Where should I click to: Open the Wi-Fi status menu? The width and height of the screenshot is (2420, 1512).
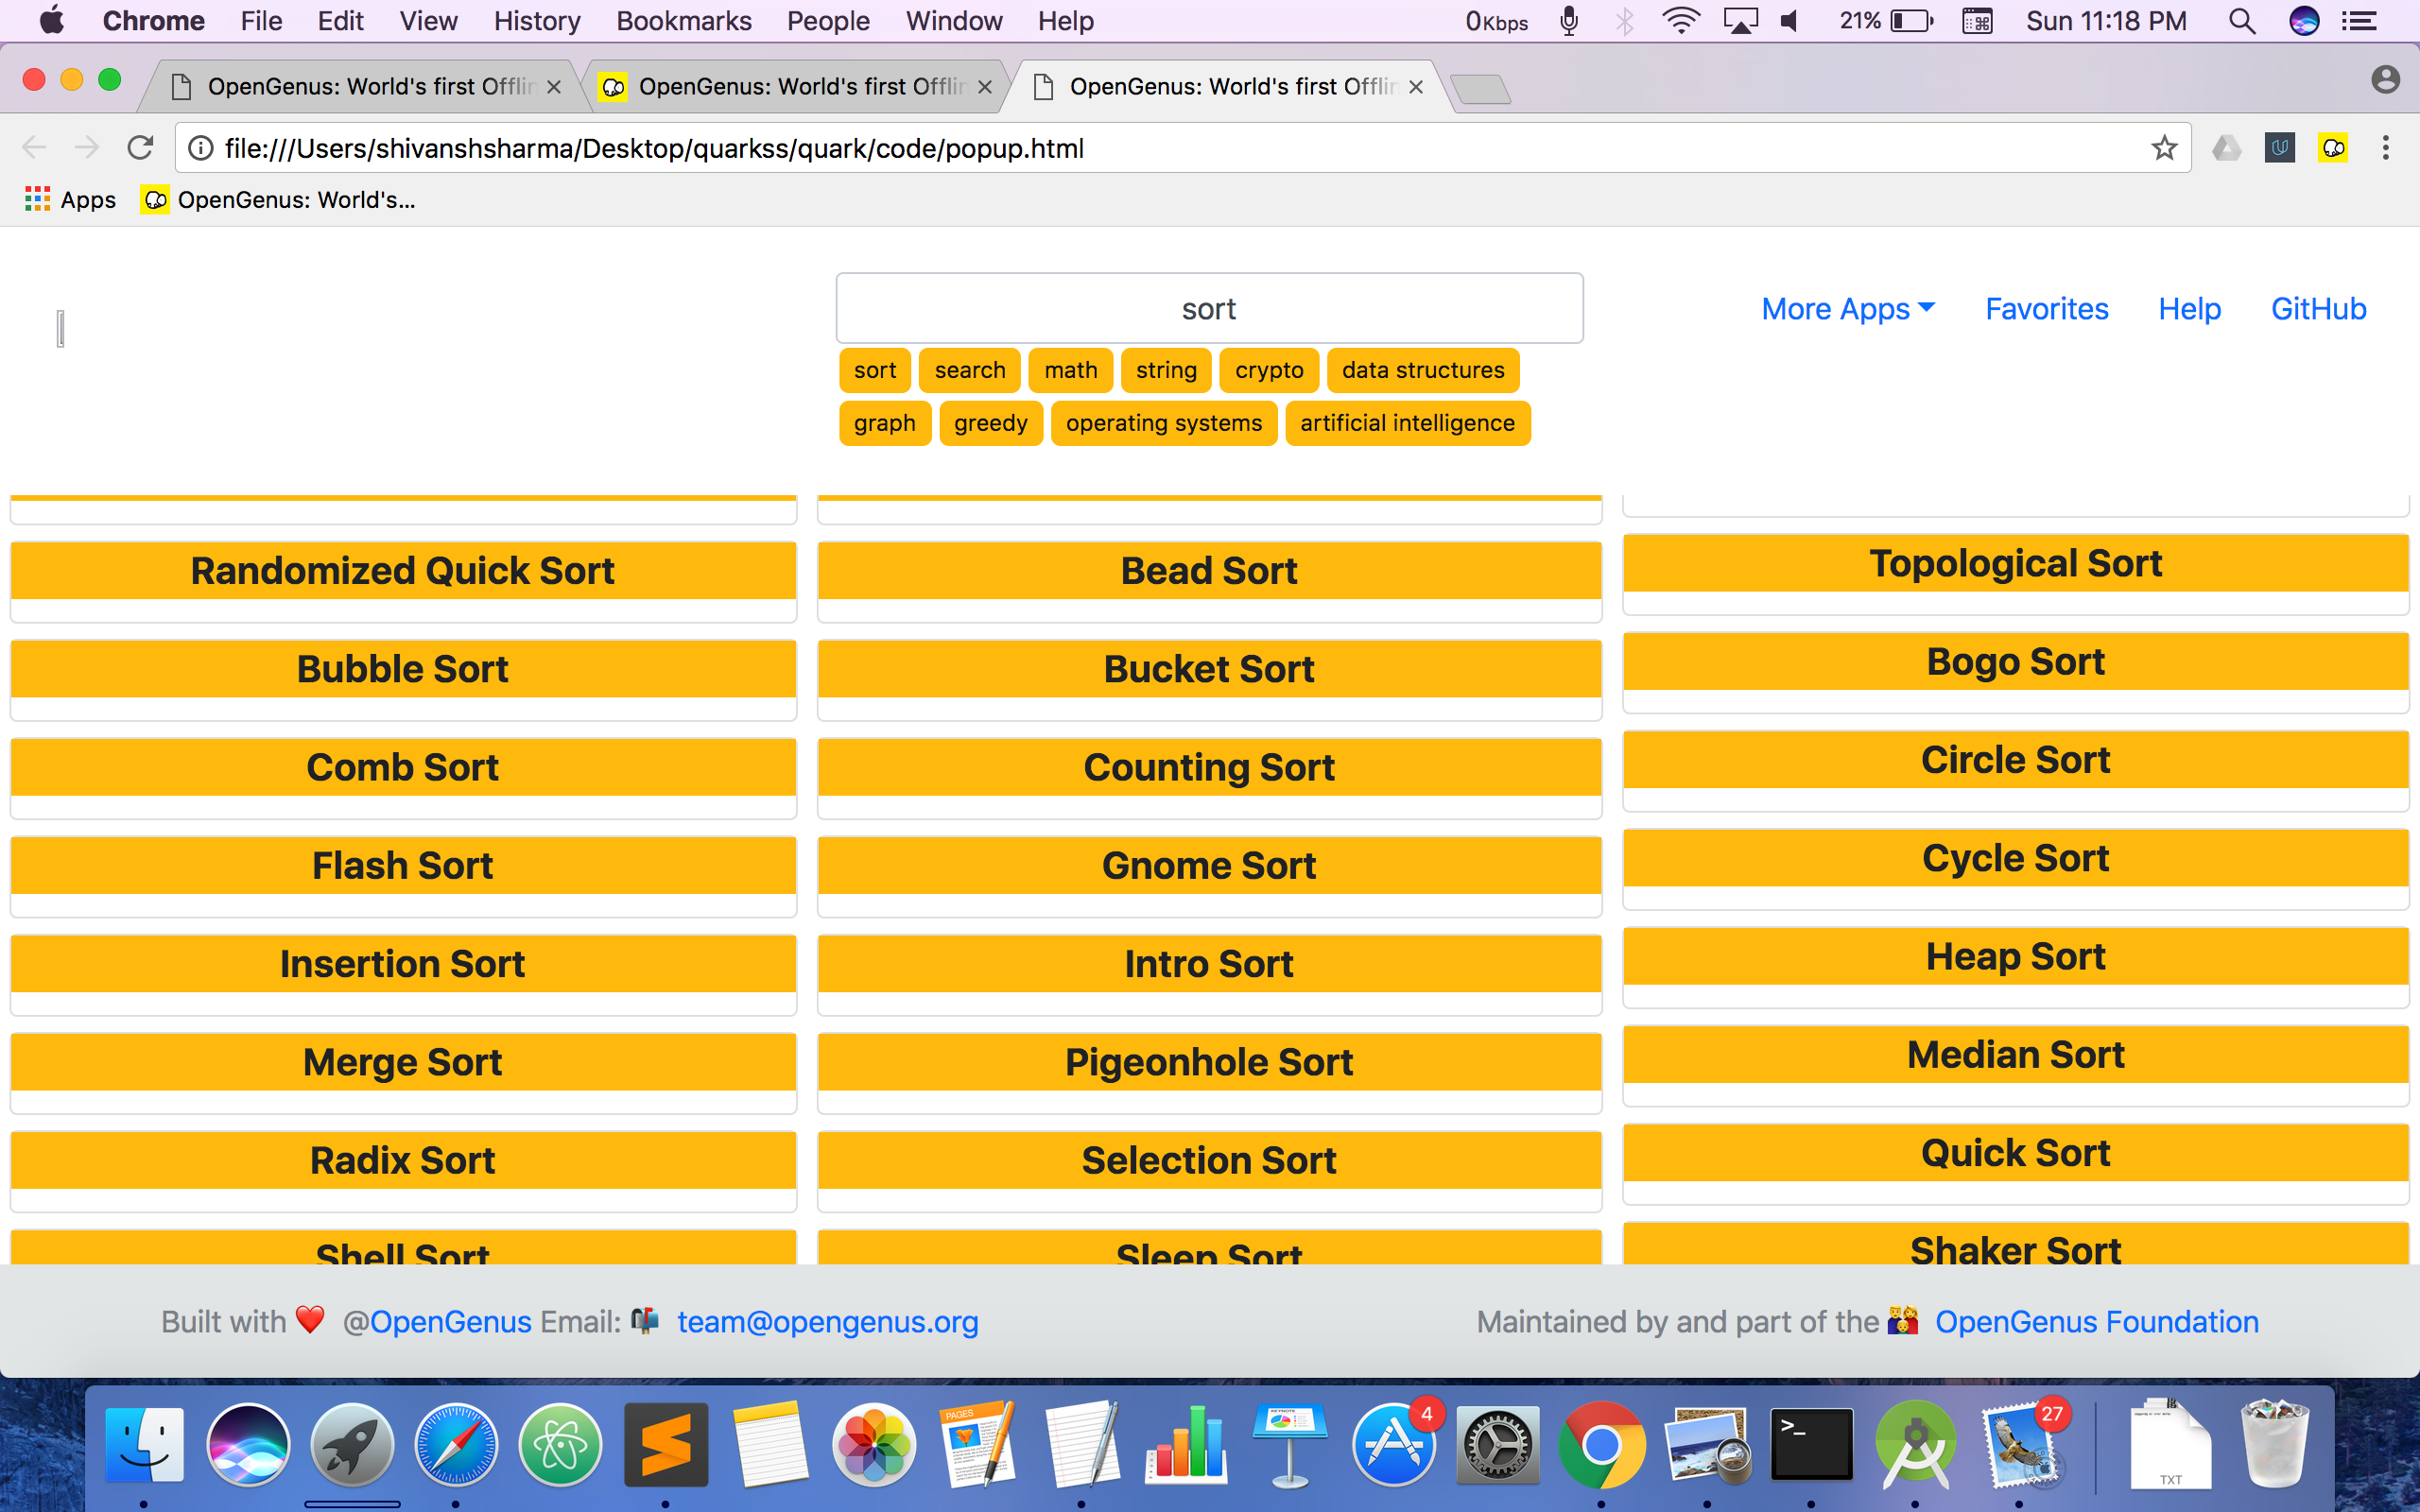coord(1680,21)
